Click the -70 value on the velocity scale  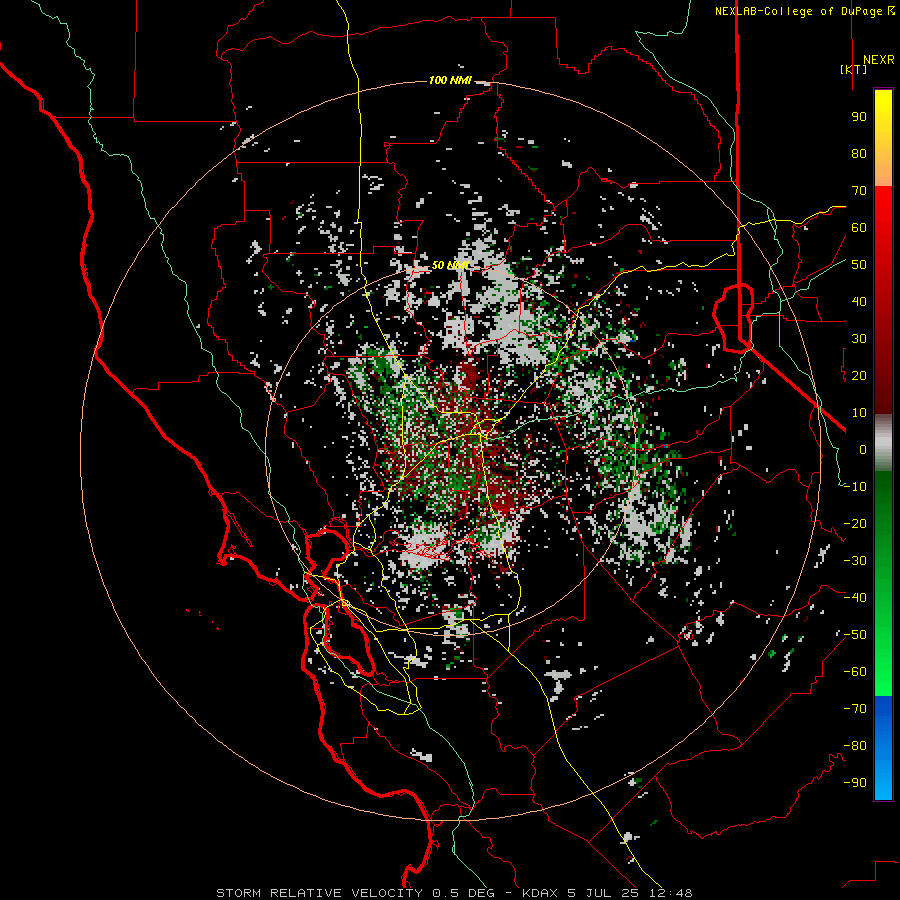855,709
